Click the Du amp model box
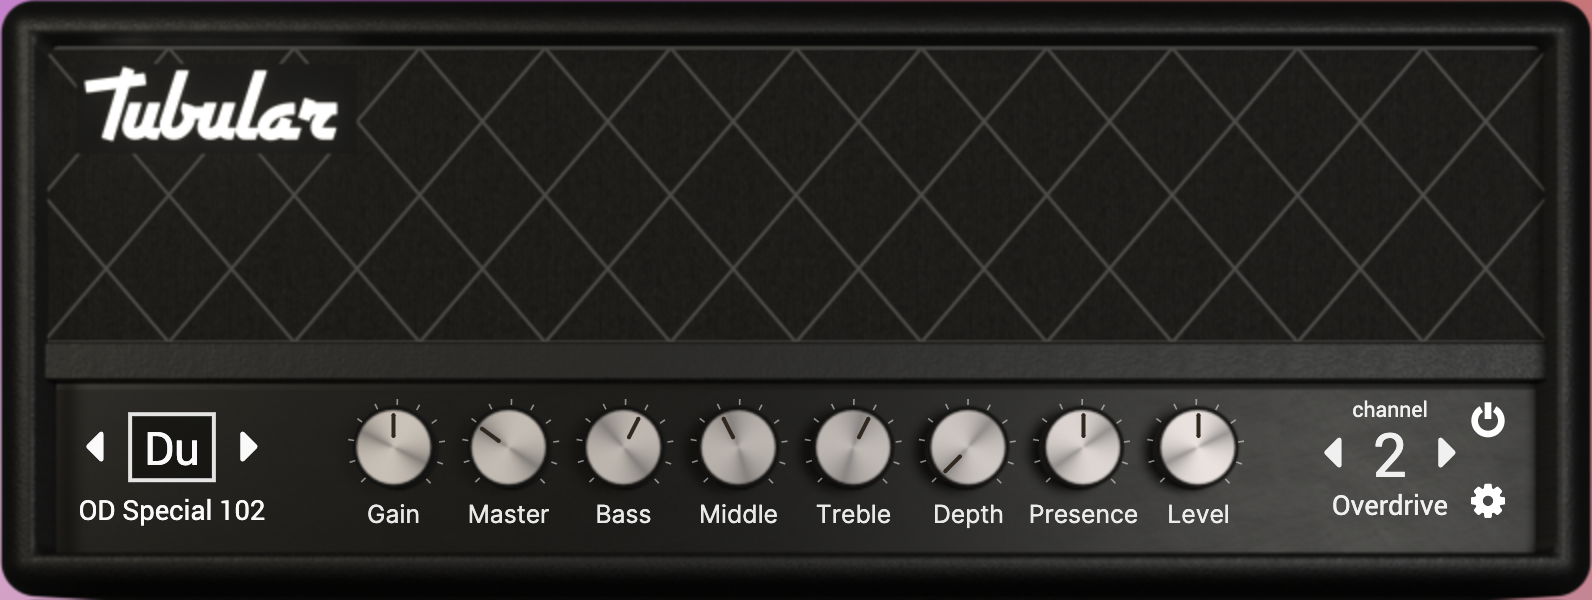Image resolution: width=1592 pixels, height=600 pixels. tap(172, 447)
